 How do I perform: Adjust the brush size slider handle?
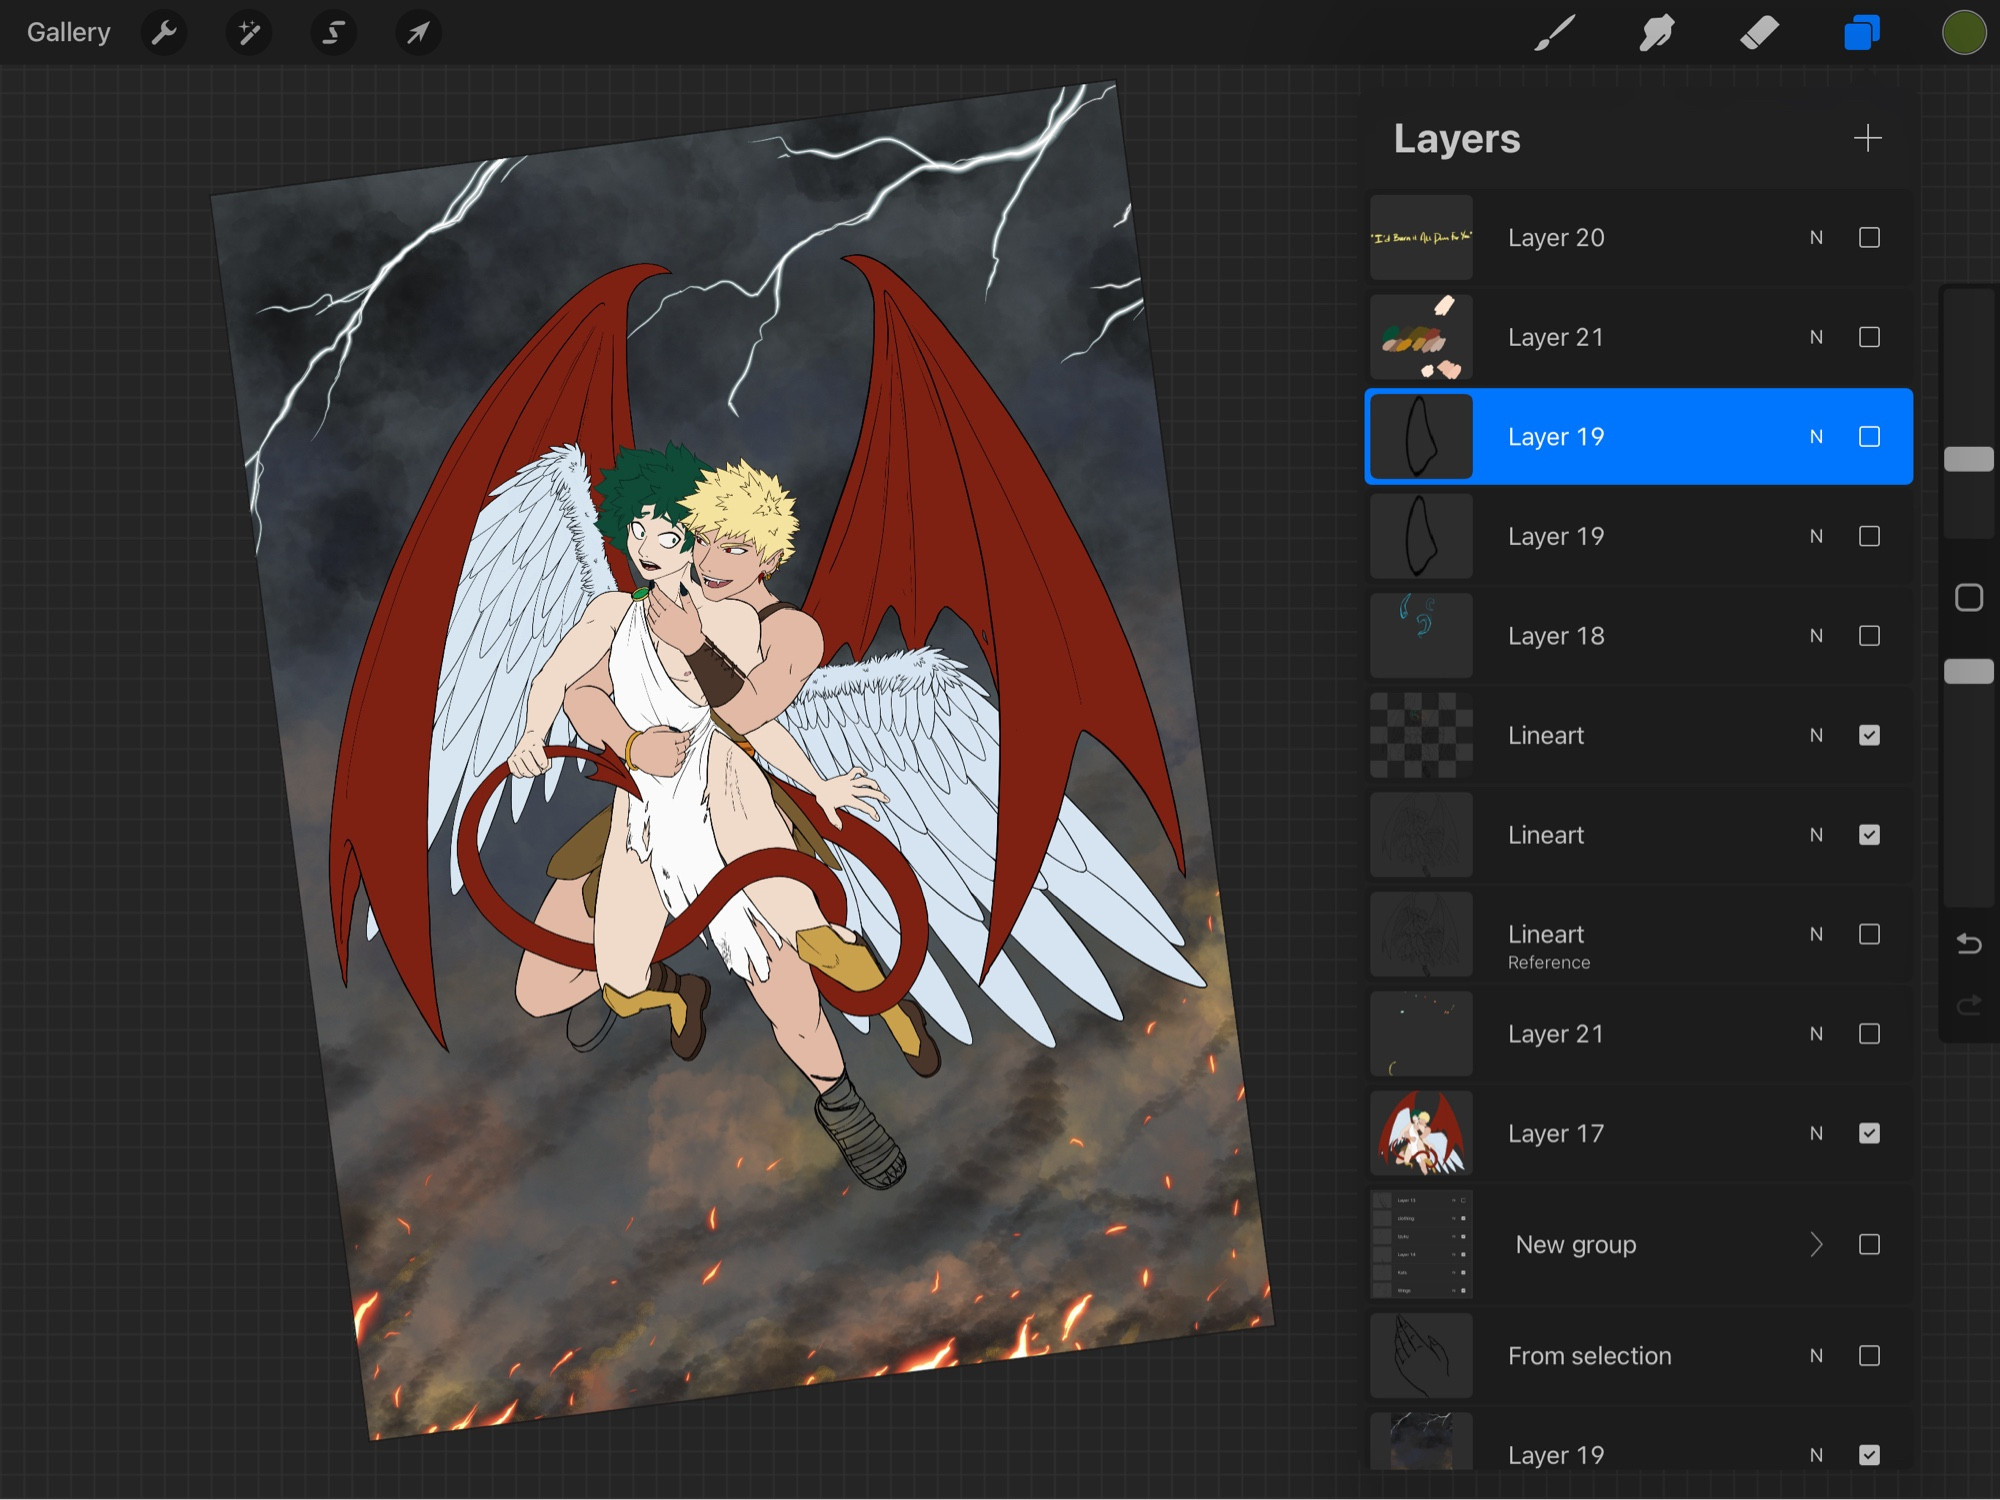(x=1969, y=459)
